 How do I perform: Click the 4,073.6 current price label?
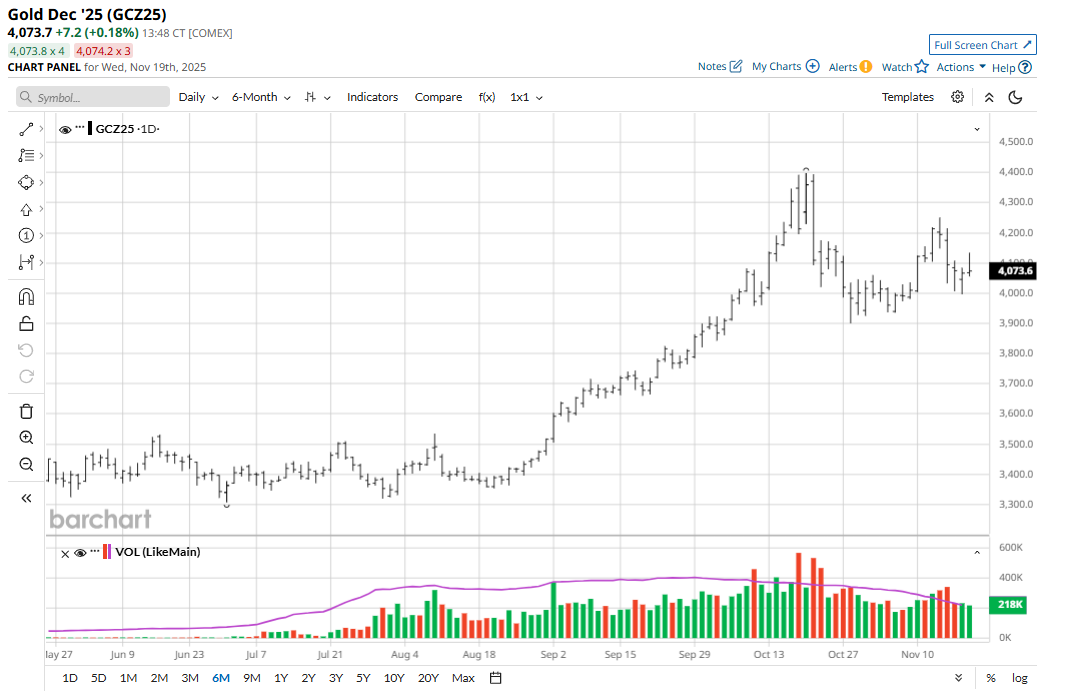[1012, 270]
